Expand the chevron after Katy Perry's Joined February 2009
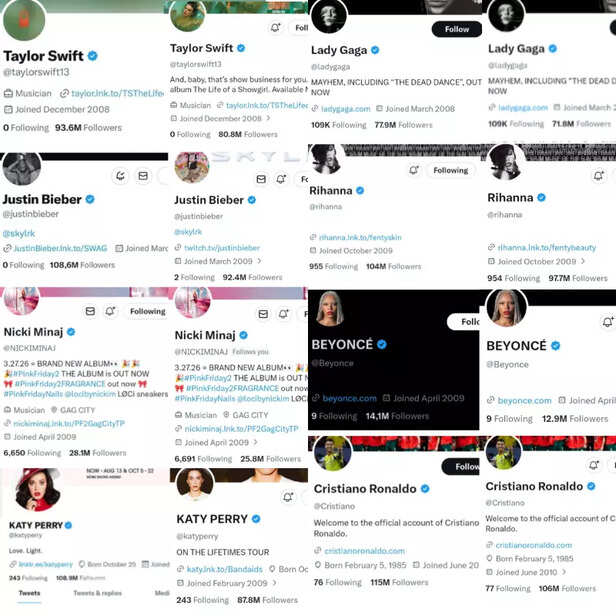 (274, 583)
